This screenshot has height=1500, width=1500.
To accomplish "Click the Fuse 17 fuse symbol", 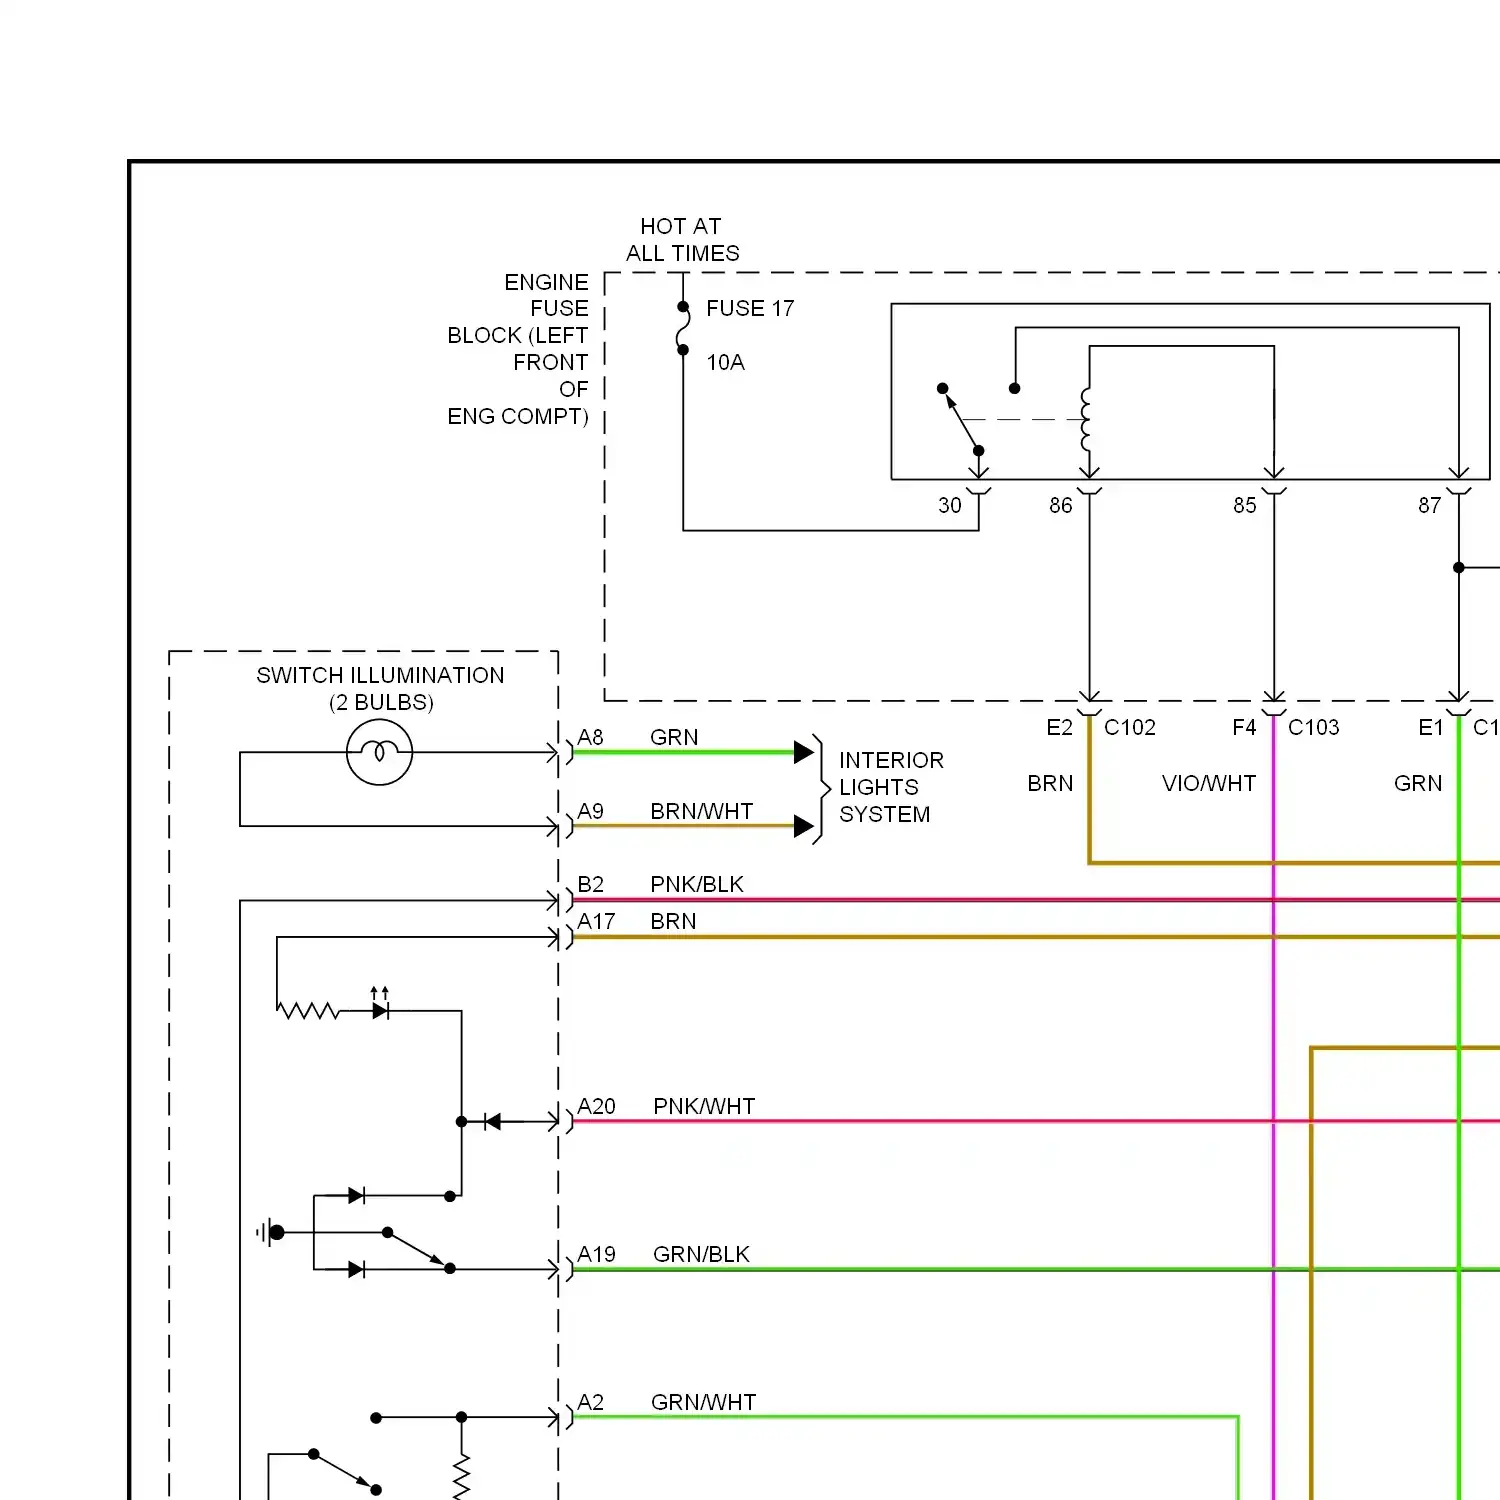I will click(x=683, y=328).
